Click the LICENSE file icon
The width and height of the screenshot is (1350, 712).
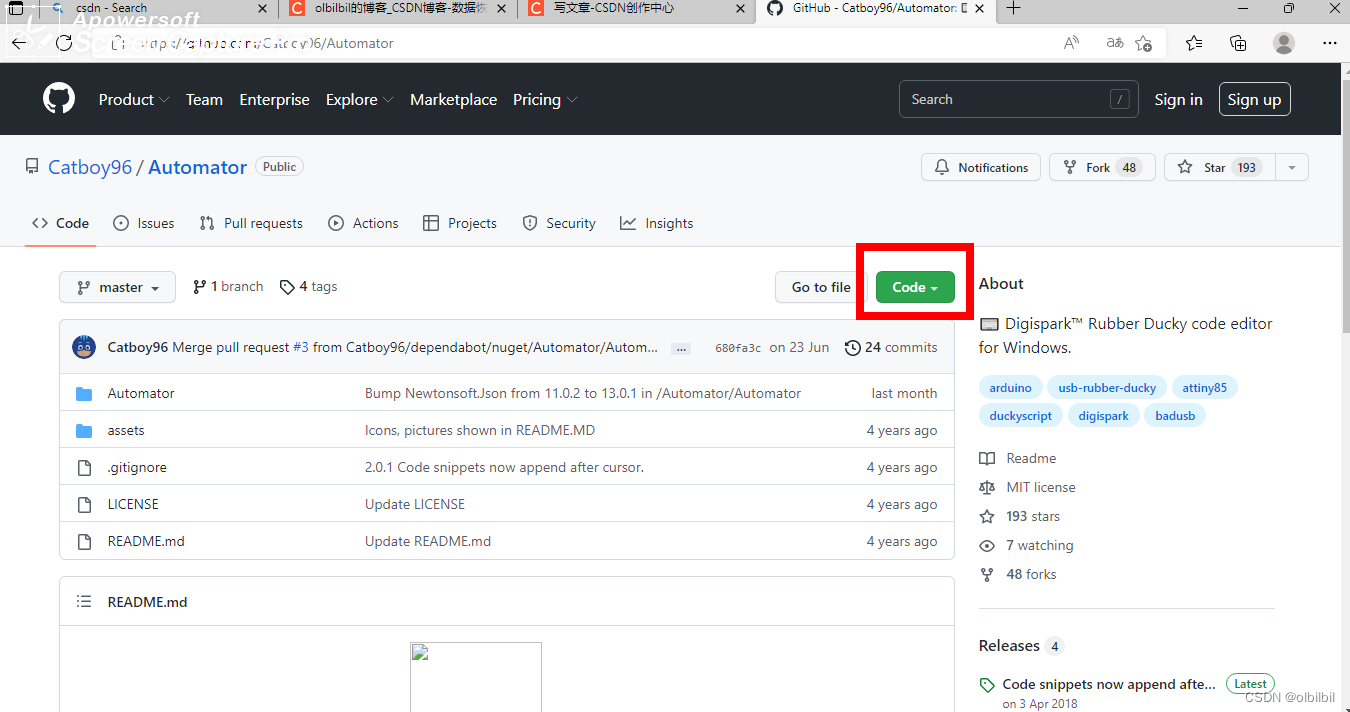[x=84, y=504]
